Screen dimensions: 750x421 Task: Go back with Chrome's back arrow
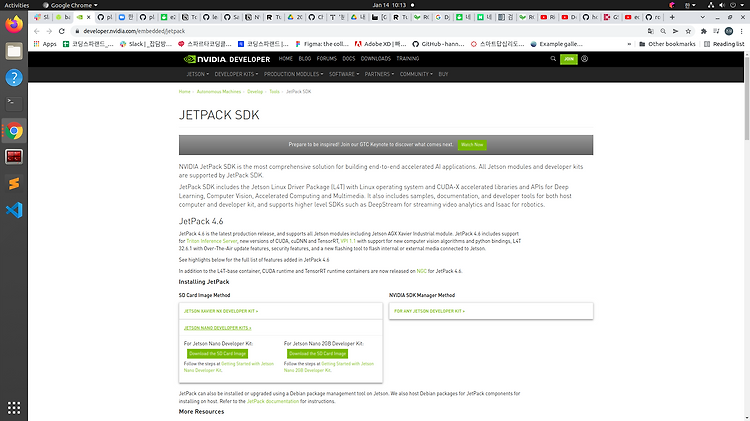[x=37, y=31]
